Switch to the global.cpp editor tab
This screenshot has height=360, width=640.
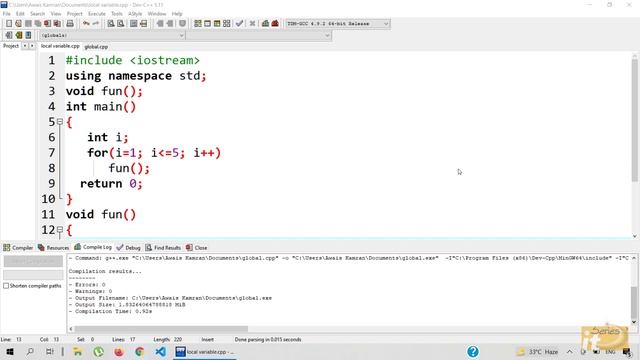point(96,47)
